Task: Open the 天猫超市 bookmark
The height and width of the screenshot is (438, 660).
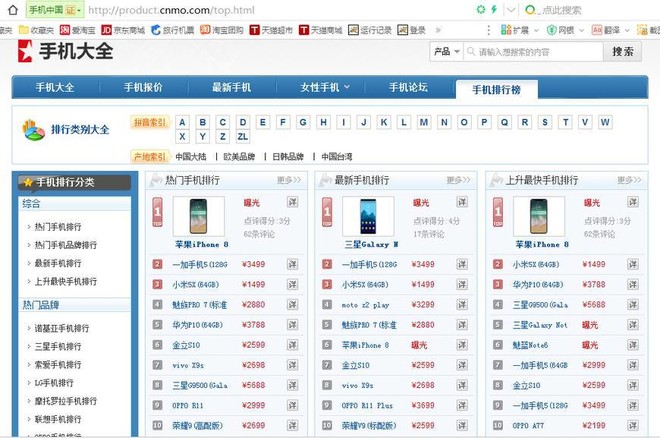Action: [271, 30]
